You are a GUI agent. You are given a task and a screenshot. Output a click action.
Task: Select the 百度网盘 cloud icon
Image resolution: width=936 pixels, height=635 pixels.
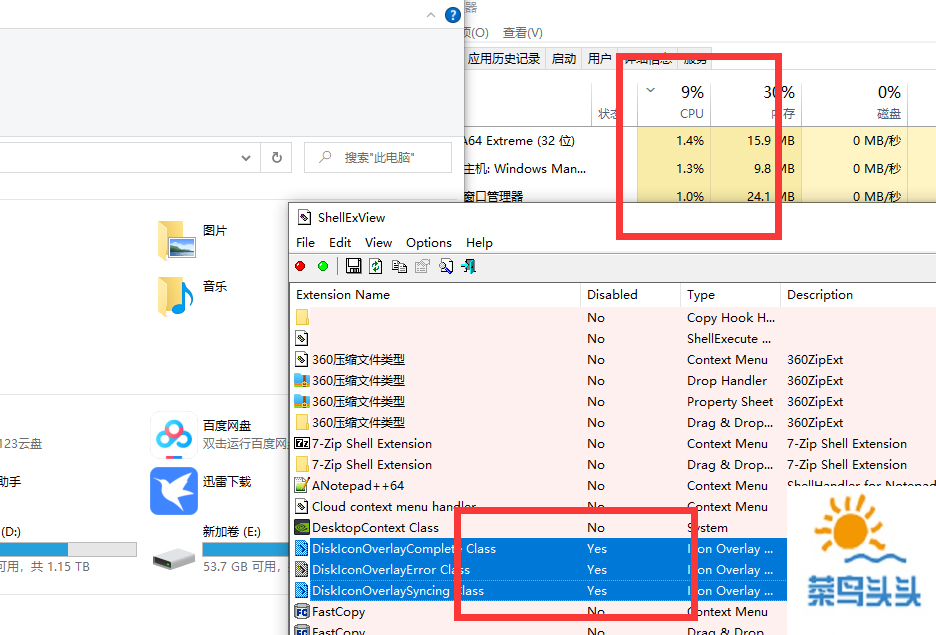(x=174, y=435)
